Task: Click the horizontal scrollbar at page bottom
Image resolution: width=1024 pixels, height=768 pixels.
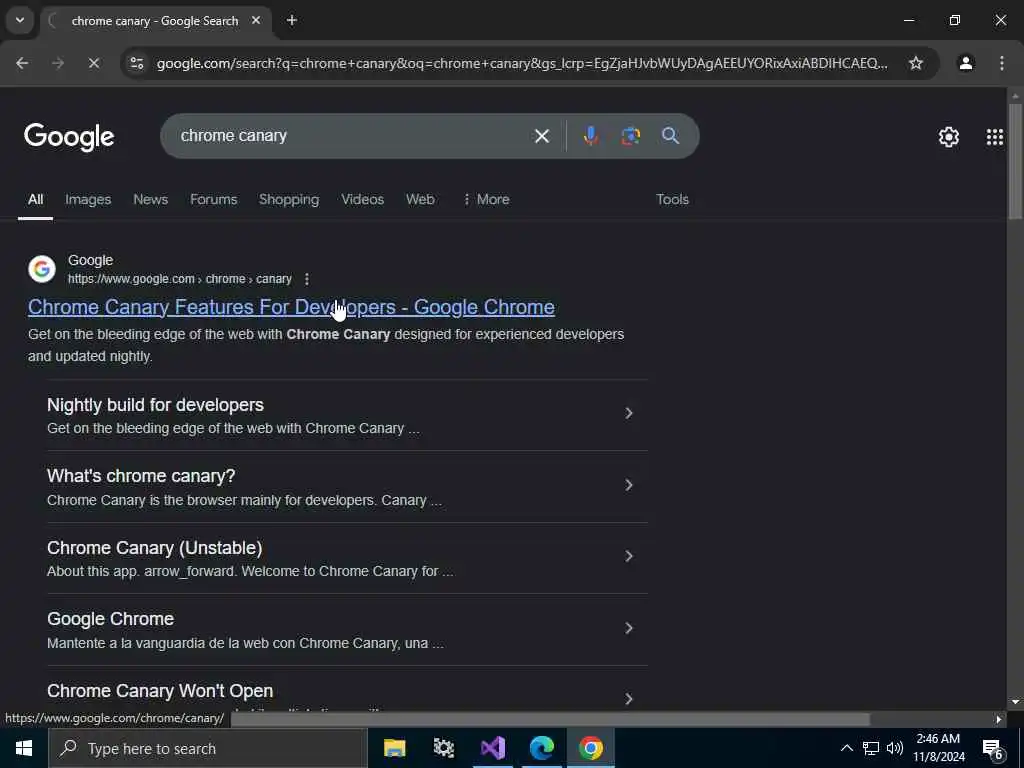Action: (x=551, y=719)
